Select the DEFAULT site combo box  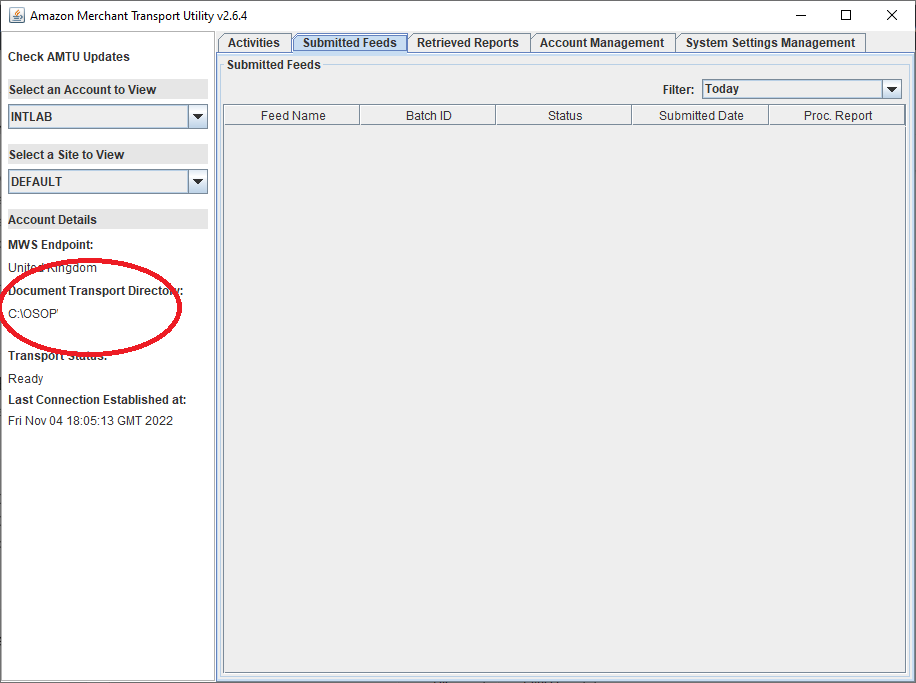click(108, 182)
